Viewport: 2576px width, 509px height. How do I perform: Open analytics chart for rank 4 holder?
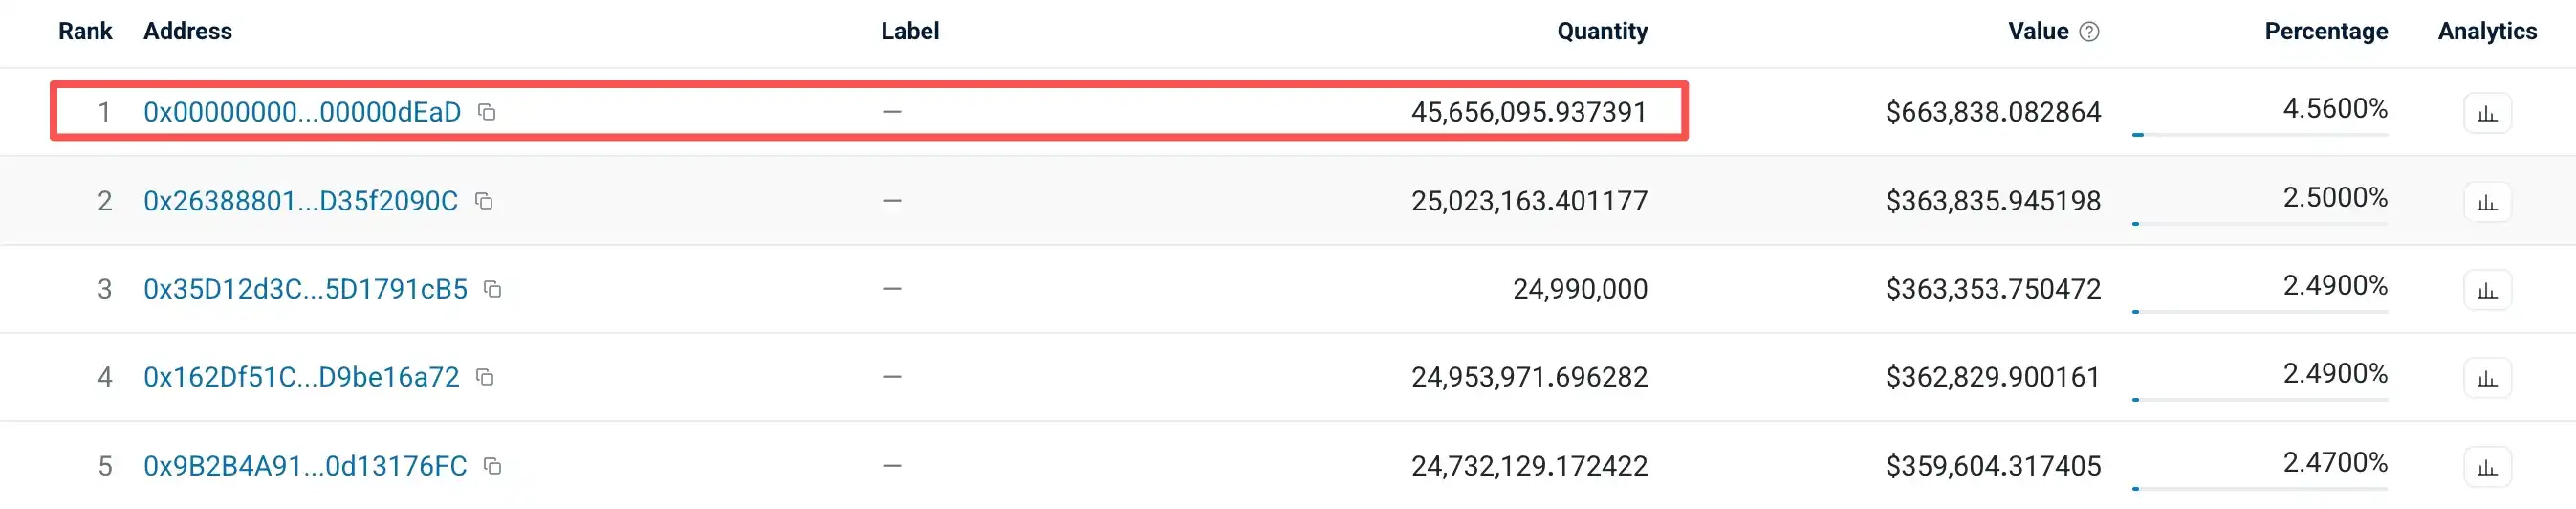click(2487, 378)
